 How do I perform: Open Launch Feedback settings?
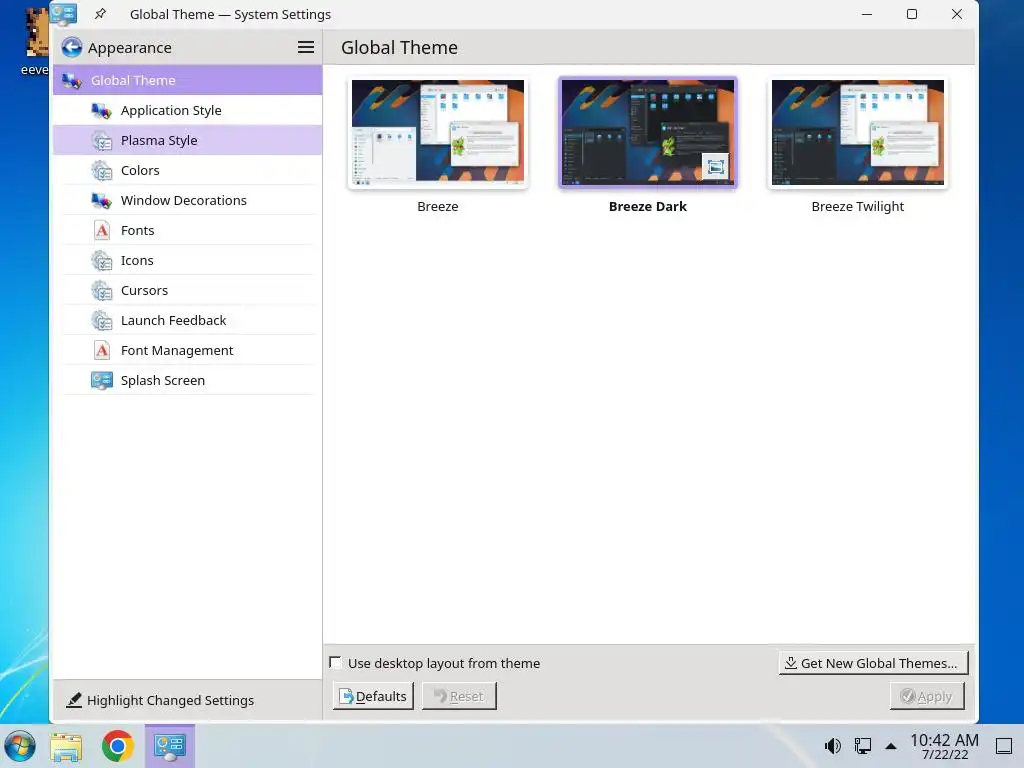187,321
